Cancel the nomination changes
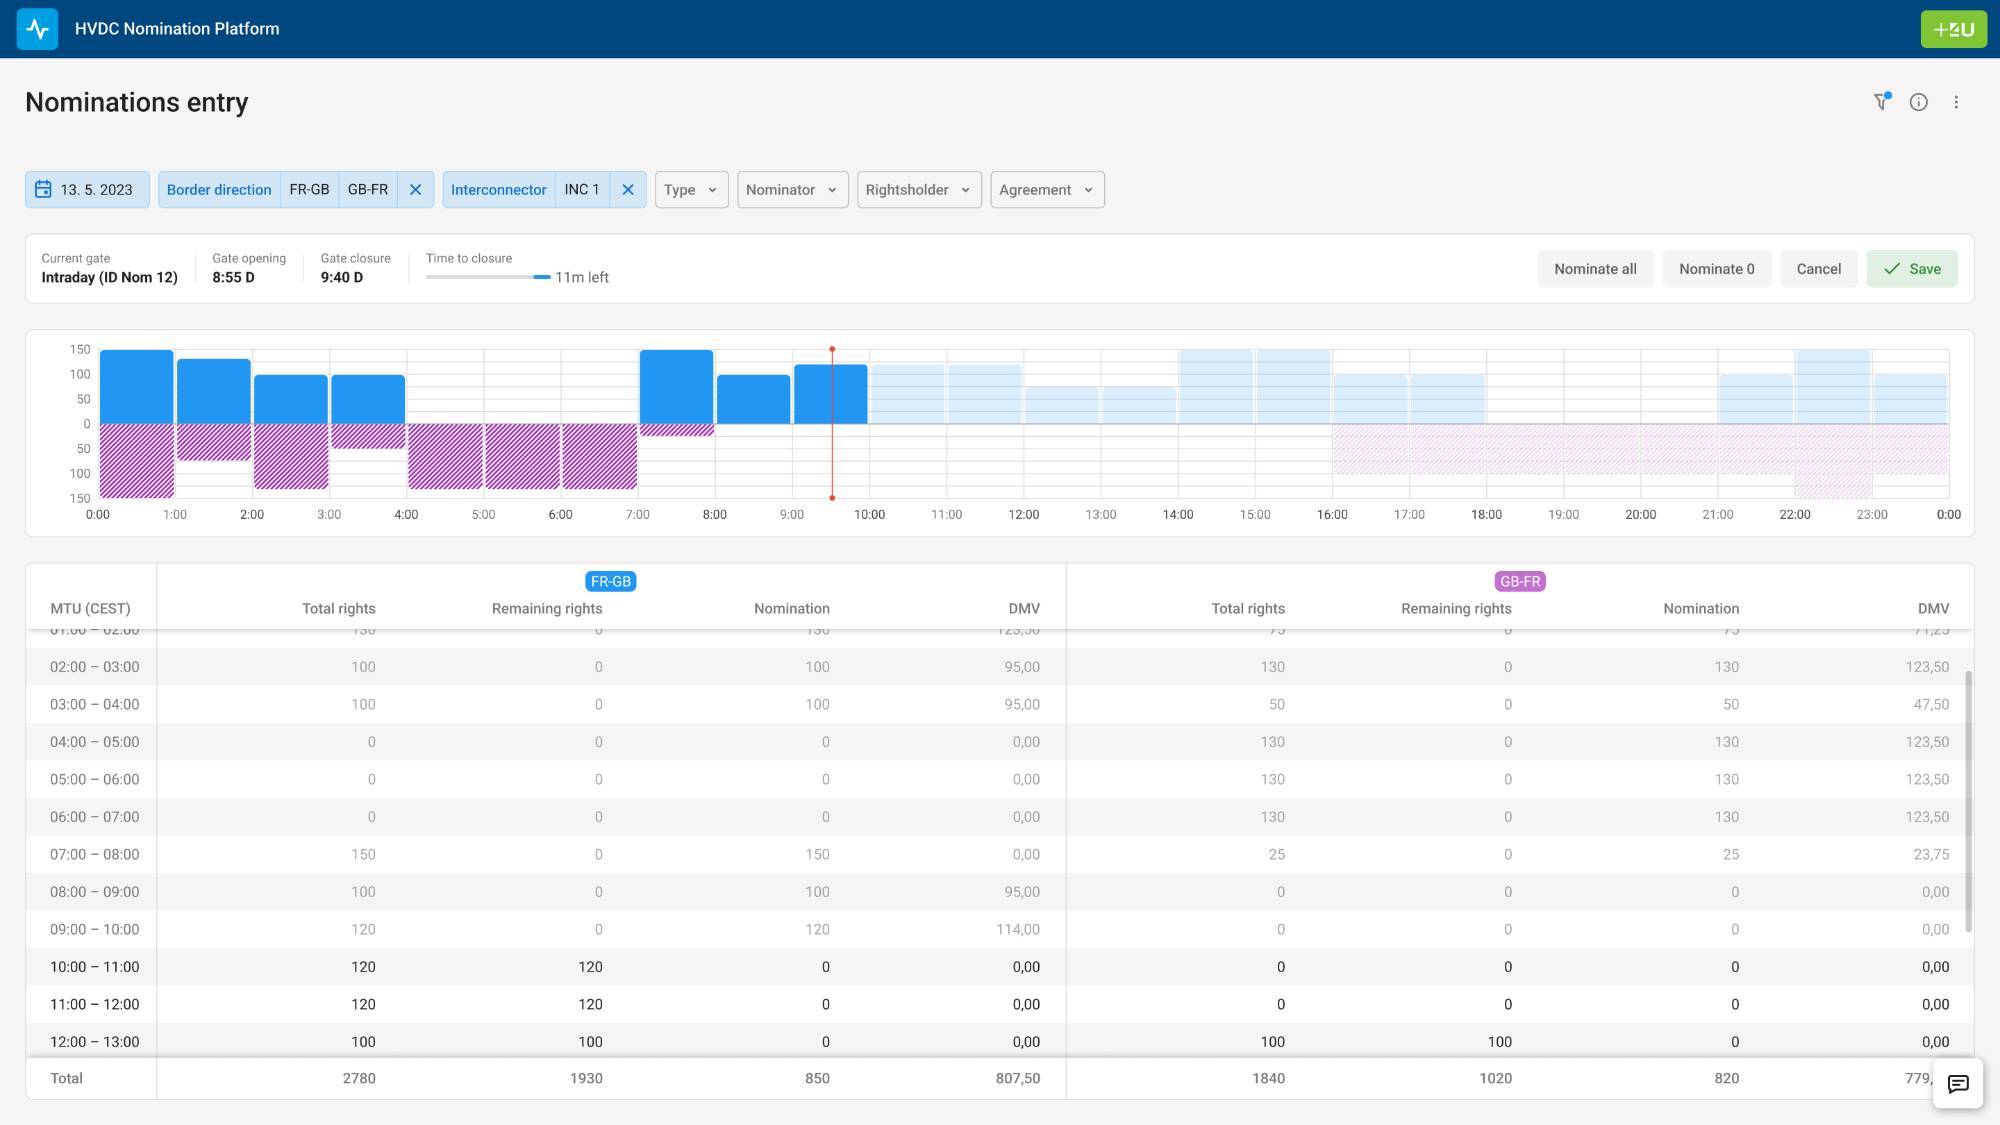2000x1125 pixels. click(x=1818, y=269)
